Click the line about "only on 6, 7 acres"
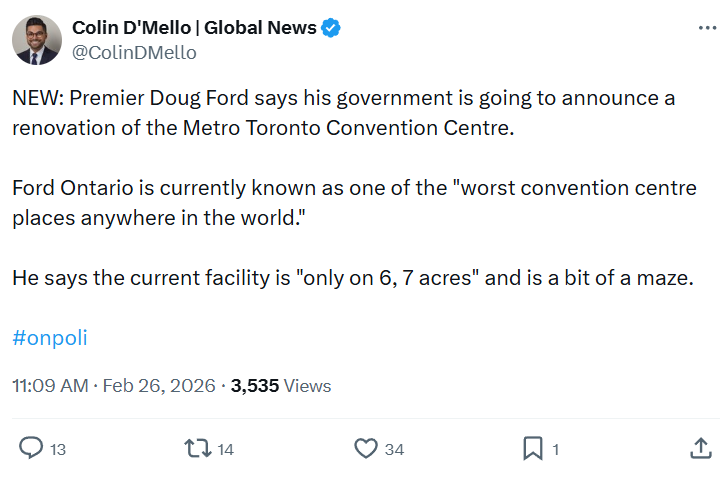This screenshot has height=477, width=727. (352, 278)
